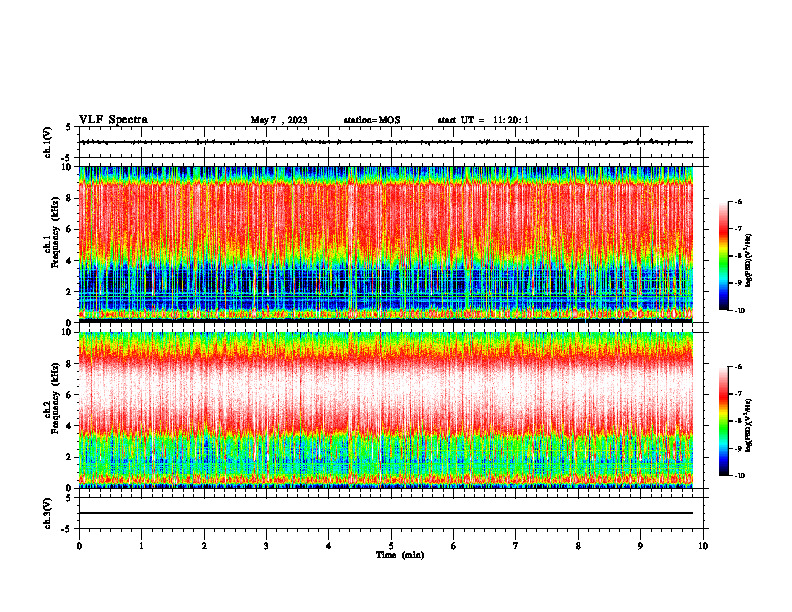
Task: Click the time axis tick label "10" at the end
Action: tap(703, 546)
